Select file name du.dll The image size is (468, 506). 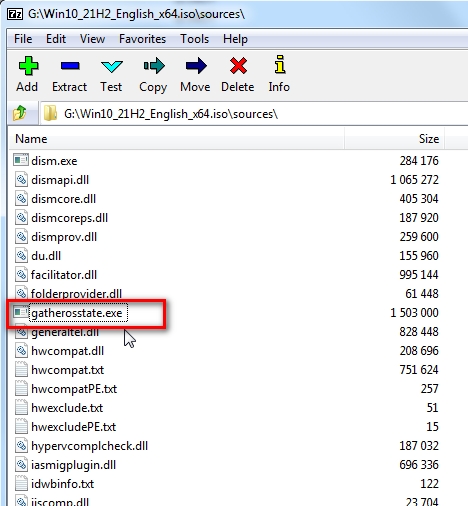(46, 256)
